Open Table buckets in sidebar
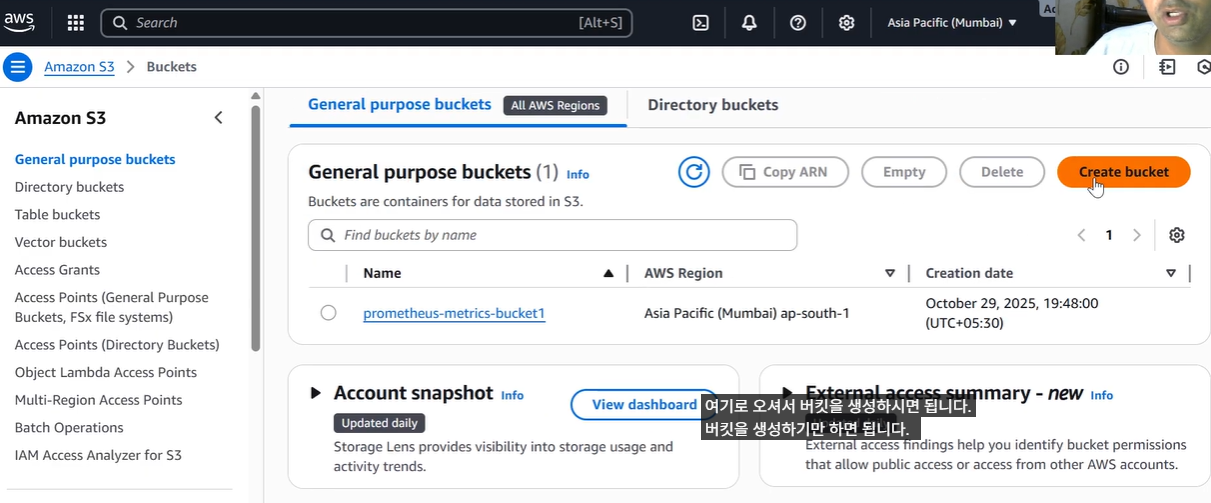Image resolution: width=1211 pixels, height=503 pixels. click(x=57, y=214)
